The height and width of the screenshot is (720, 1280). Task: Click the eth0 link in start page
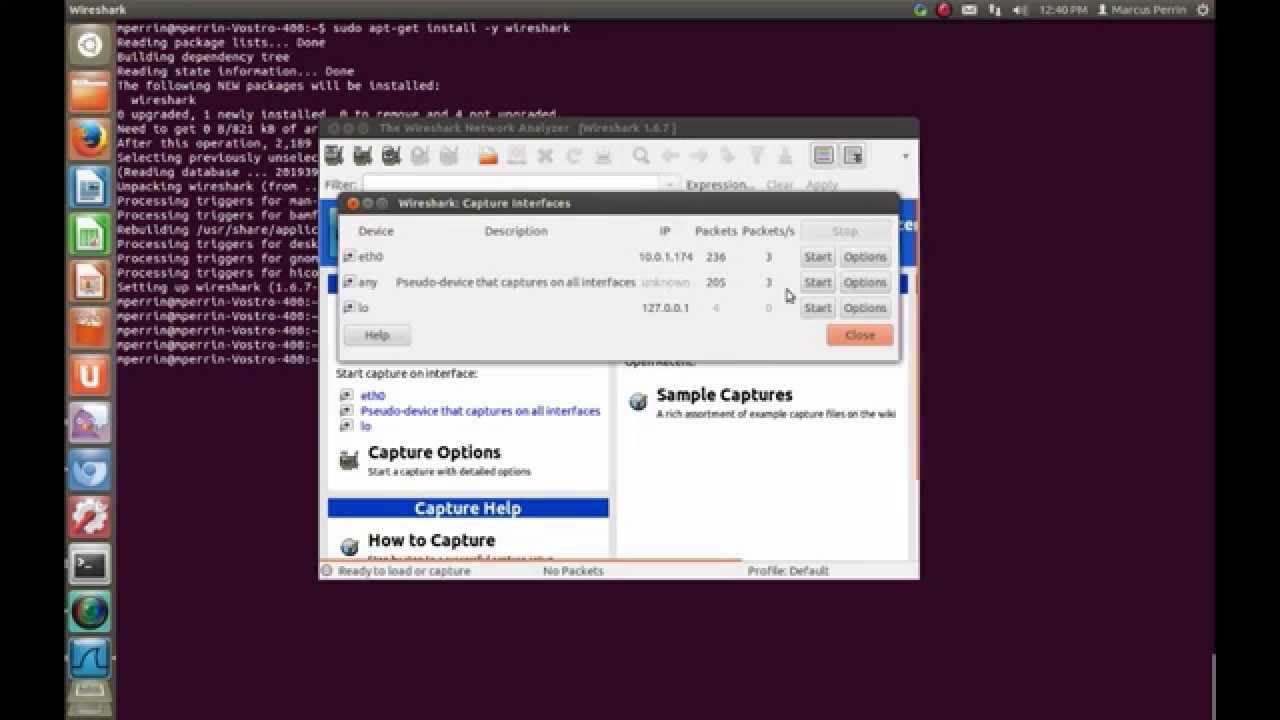point(372,396)
